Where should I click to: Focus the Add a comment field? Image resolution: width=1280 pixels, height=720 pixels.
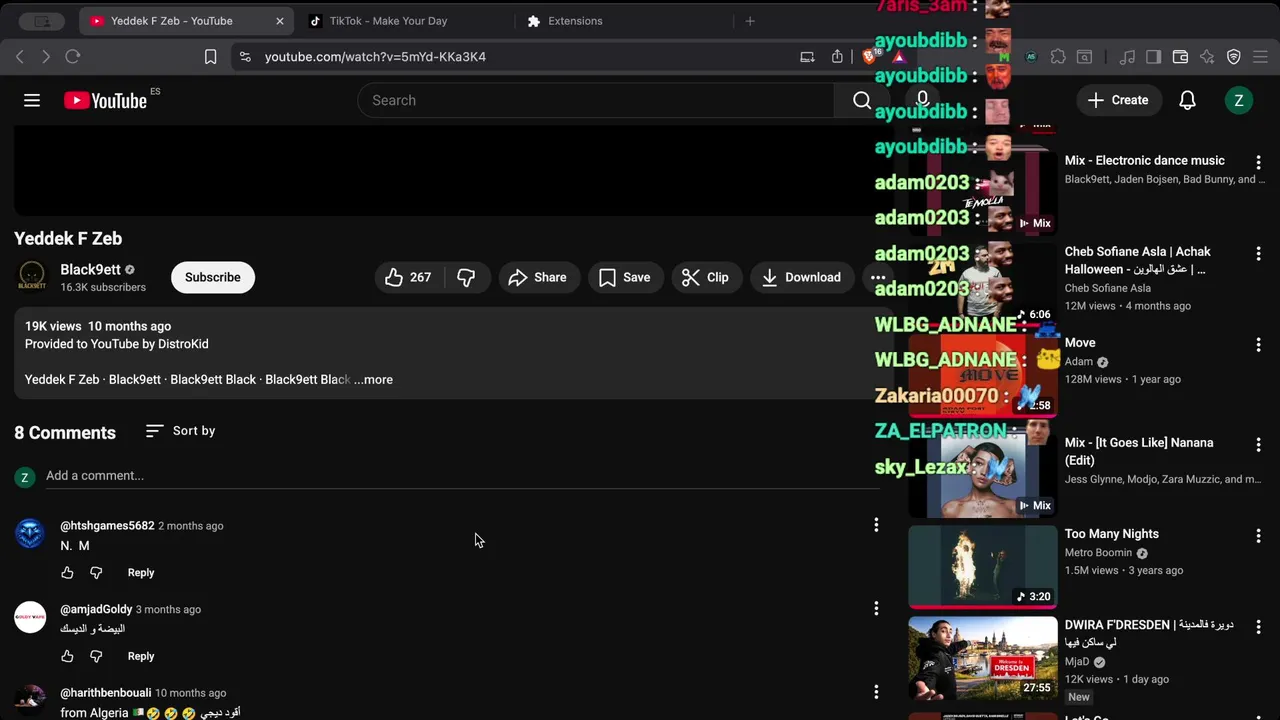pyautogui.click(x=462, y=476)
